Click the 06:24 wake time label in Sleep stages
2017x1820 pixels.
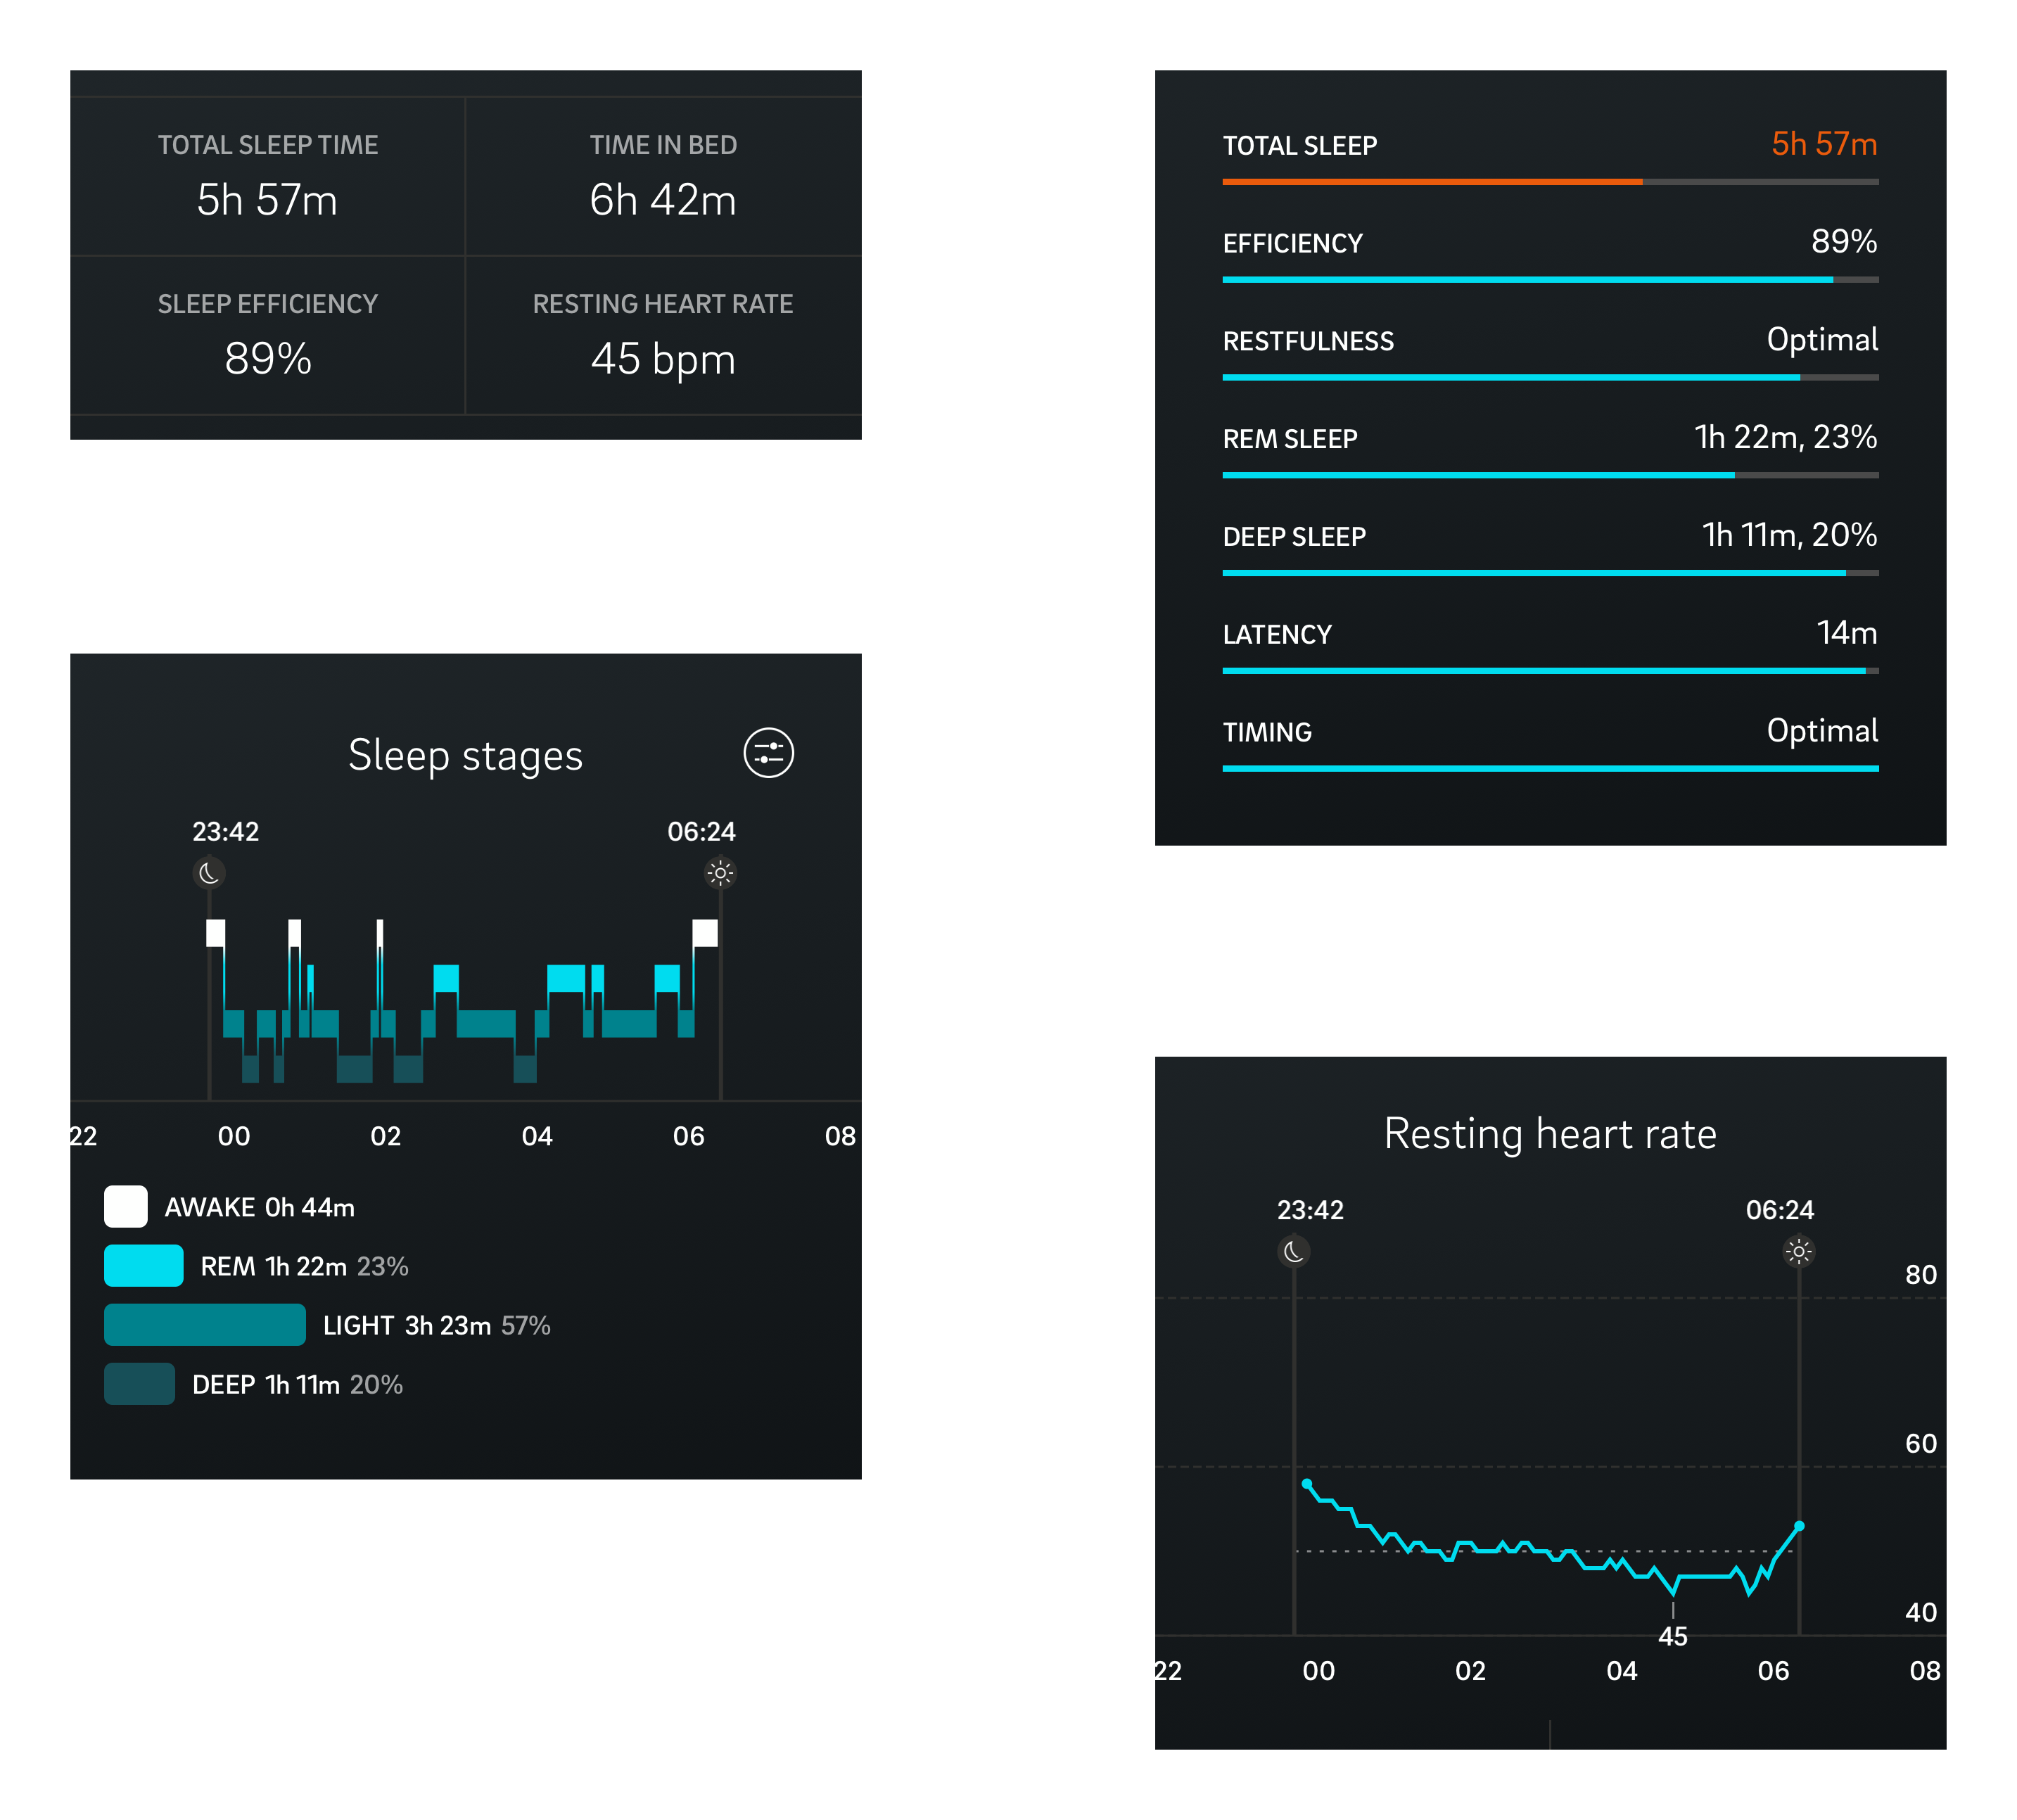pyautogui.click(x=701, y=832)
